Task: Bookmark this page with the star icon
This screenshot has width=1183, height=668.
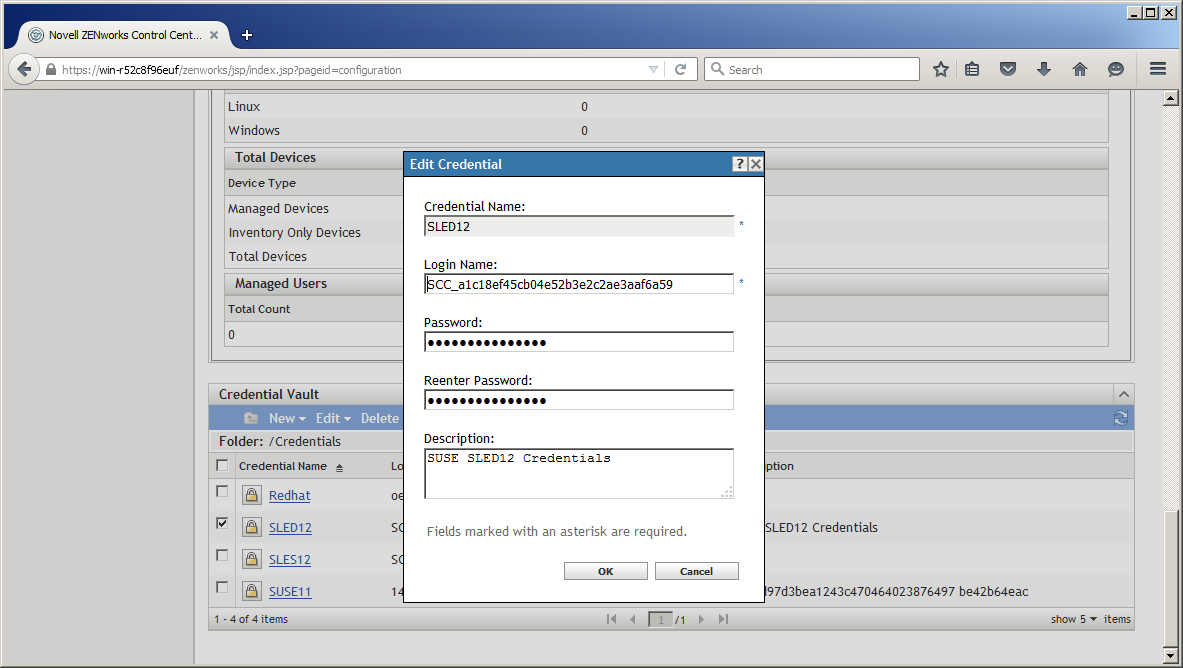Action: point(940,69)
